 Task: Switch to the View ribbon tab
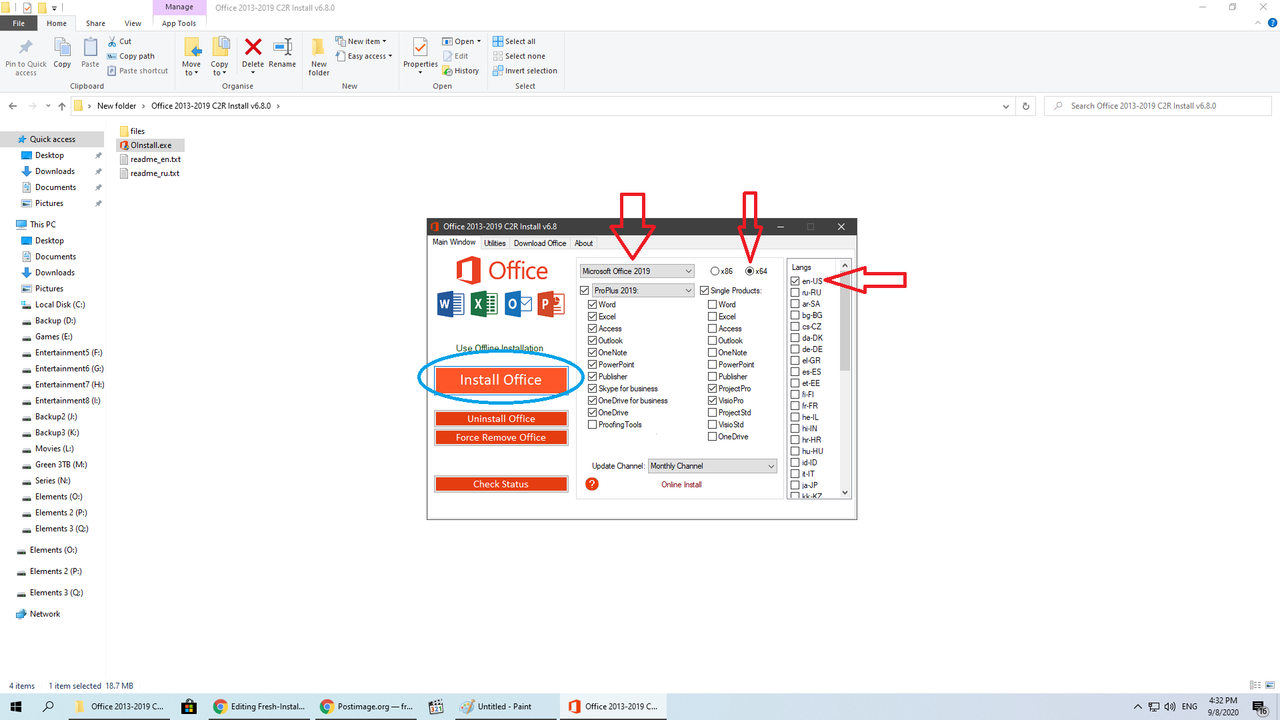click(x=133, y=23)
